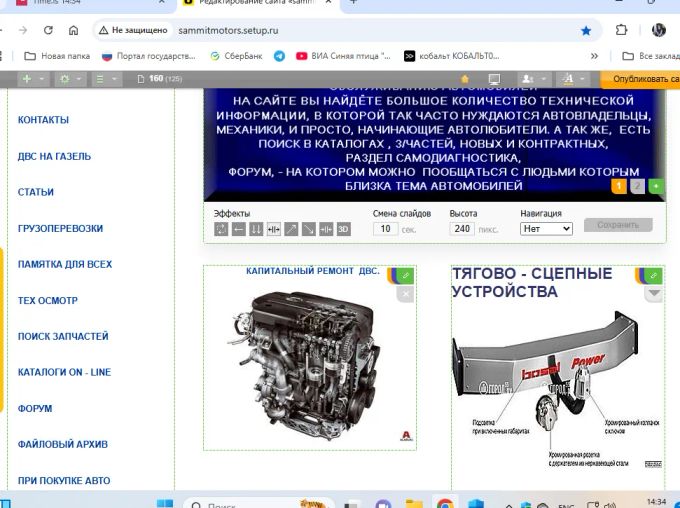This screenshot has width=680, height=508.
Task: Click the engine image thumbnail
Action: pos(309,364)
